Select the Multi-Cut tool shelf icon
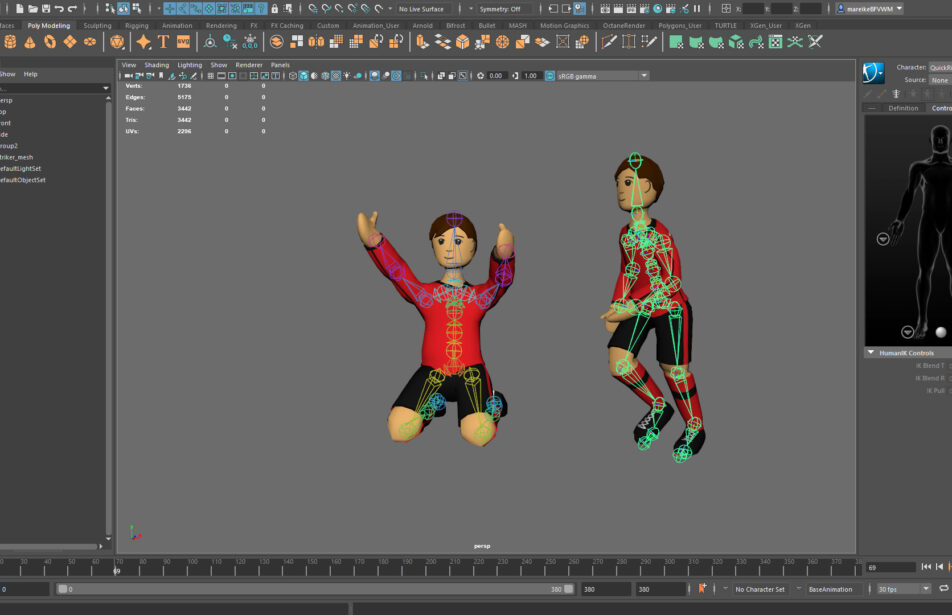The image size is (952, 615). click(x=608, y=42)
